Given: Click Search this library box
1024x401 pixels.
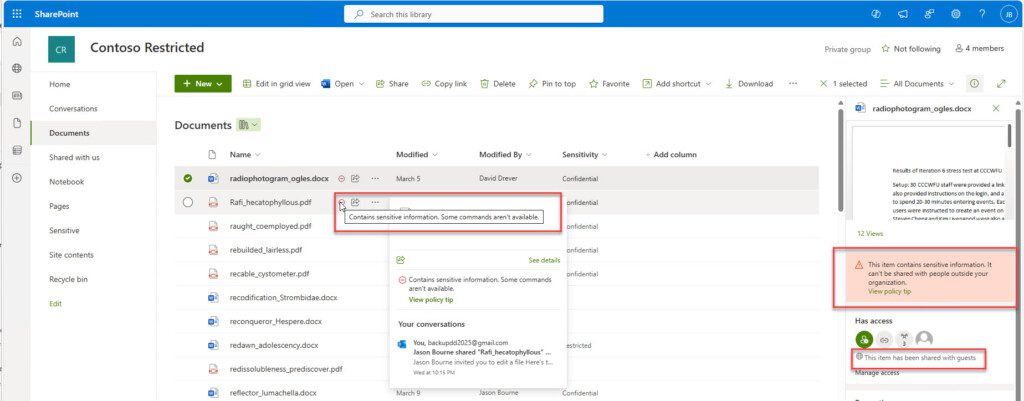Looking at the screenshot, I should 473,14.
